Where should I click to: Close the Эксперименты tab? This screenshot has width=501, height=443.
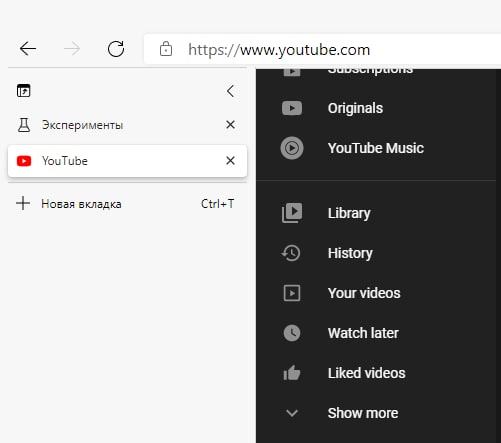(230, 125)
